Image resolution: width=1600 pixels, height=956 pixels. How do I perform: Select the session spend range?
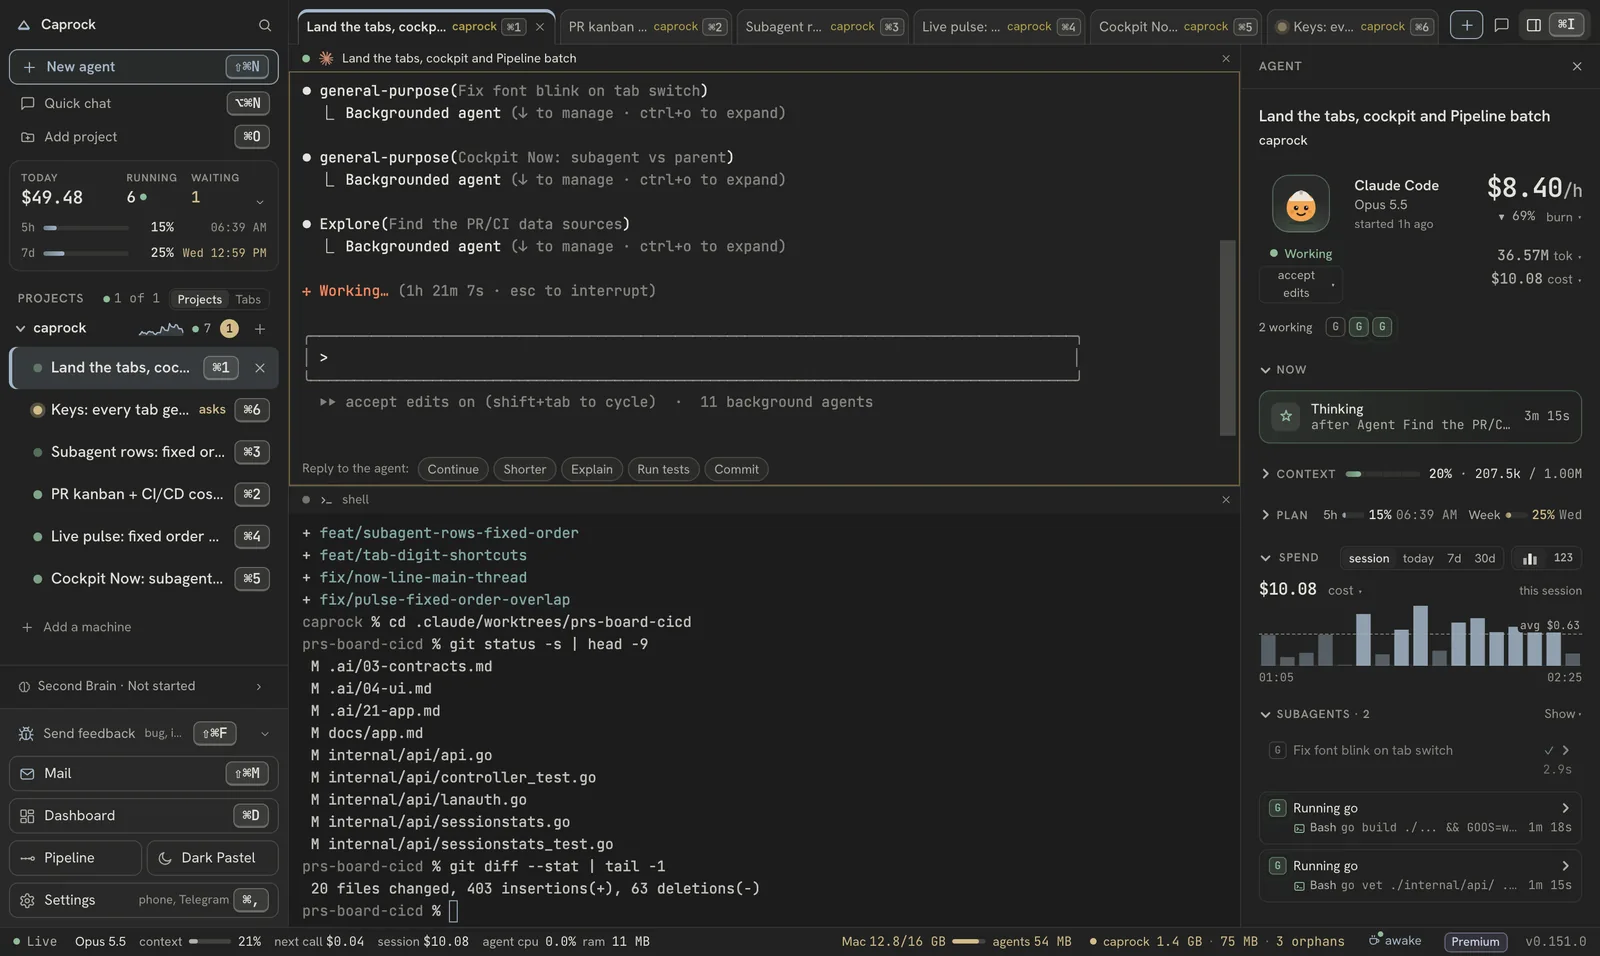(1368, 558)
